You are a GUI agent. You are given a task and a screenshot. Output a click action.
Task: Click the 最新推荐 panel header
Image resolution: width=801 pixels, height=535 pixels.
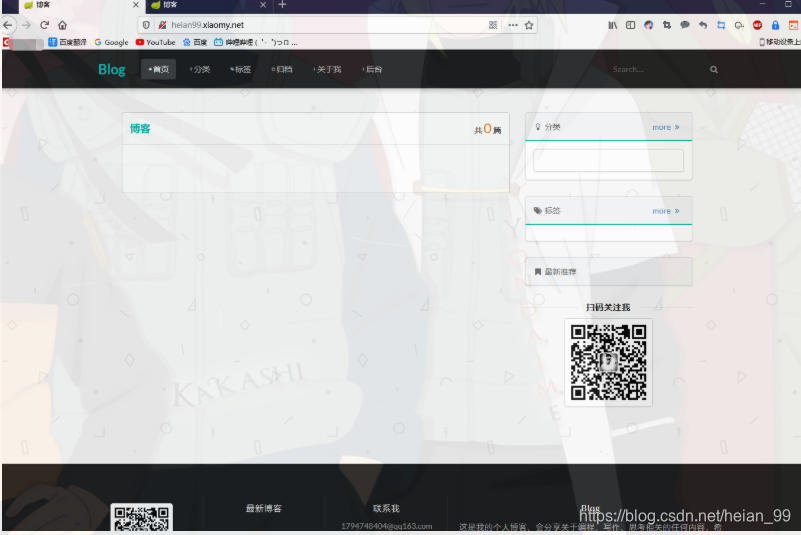[x=608, y=271]
